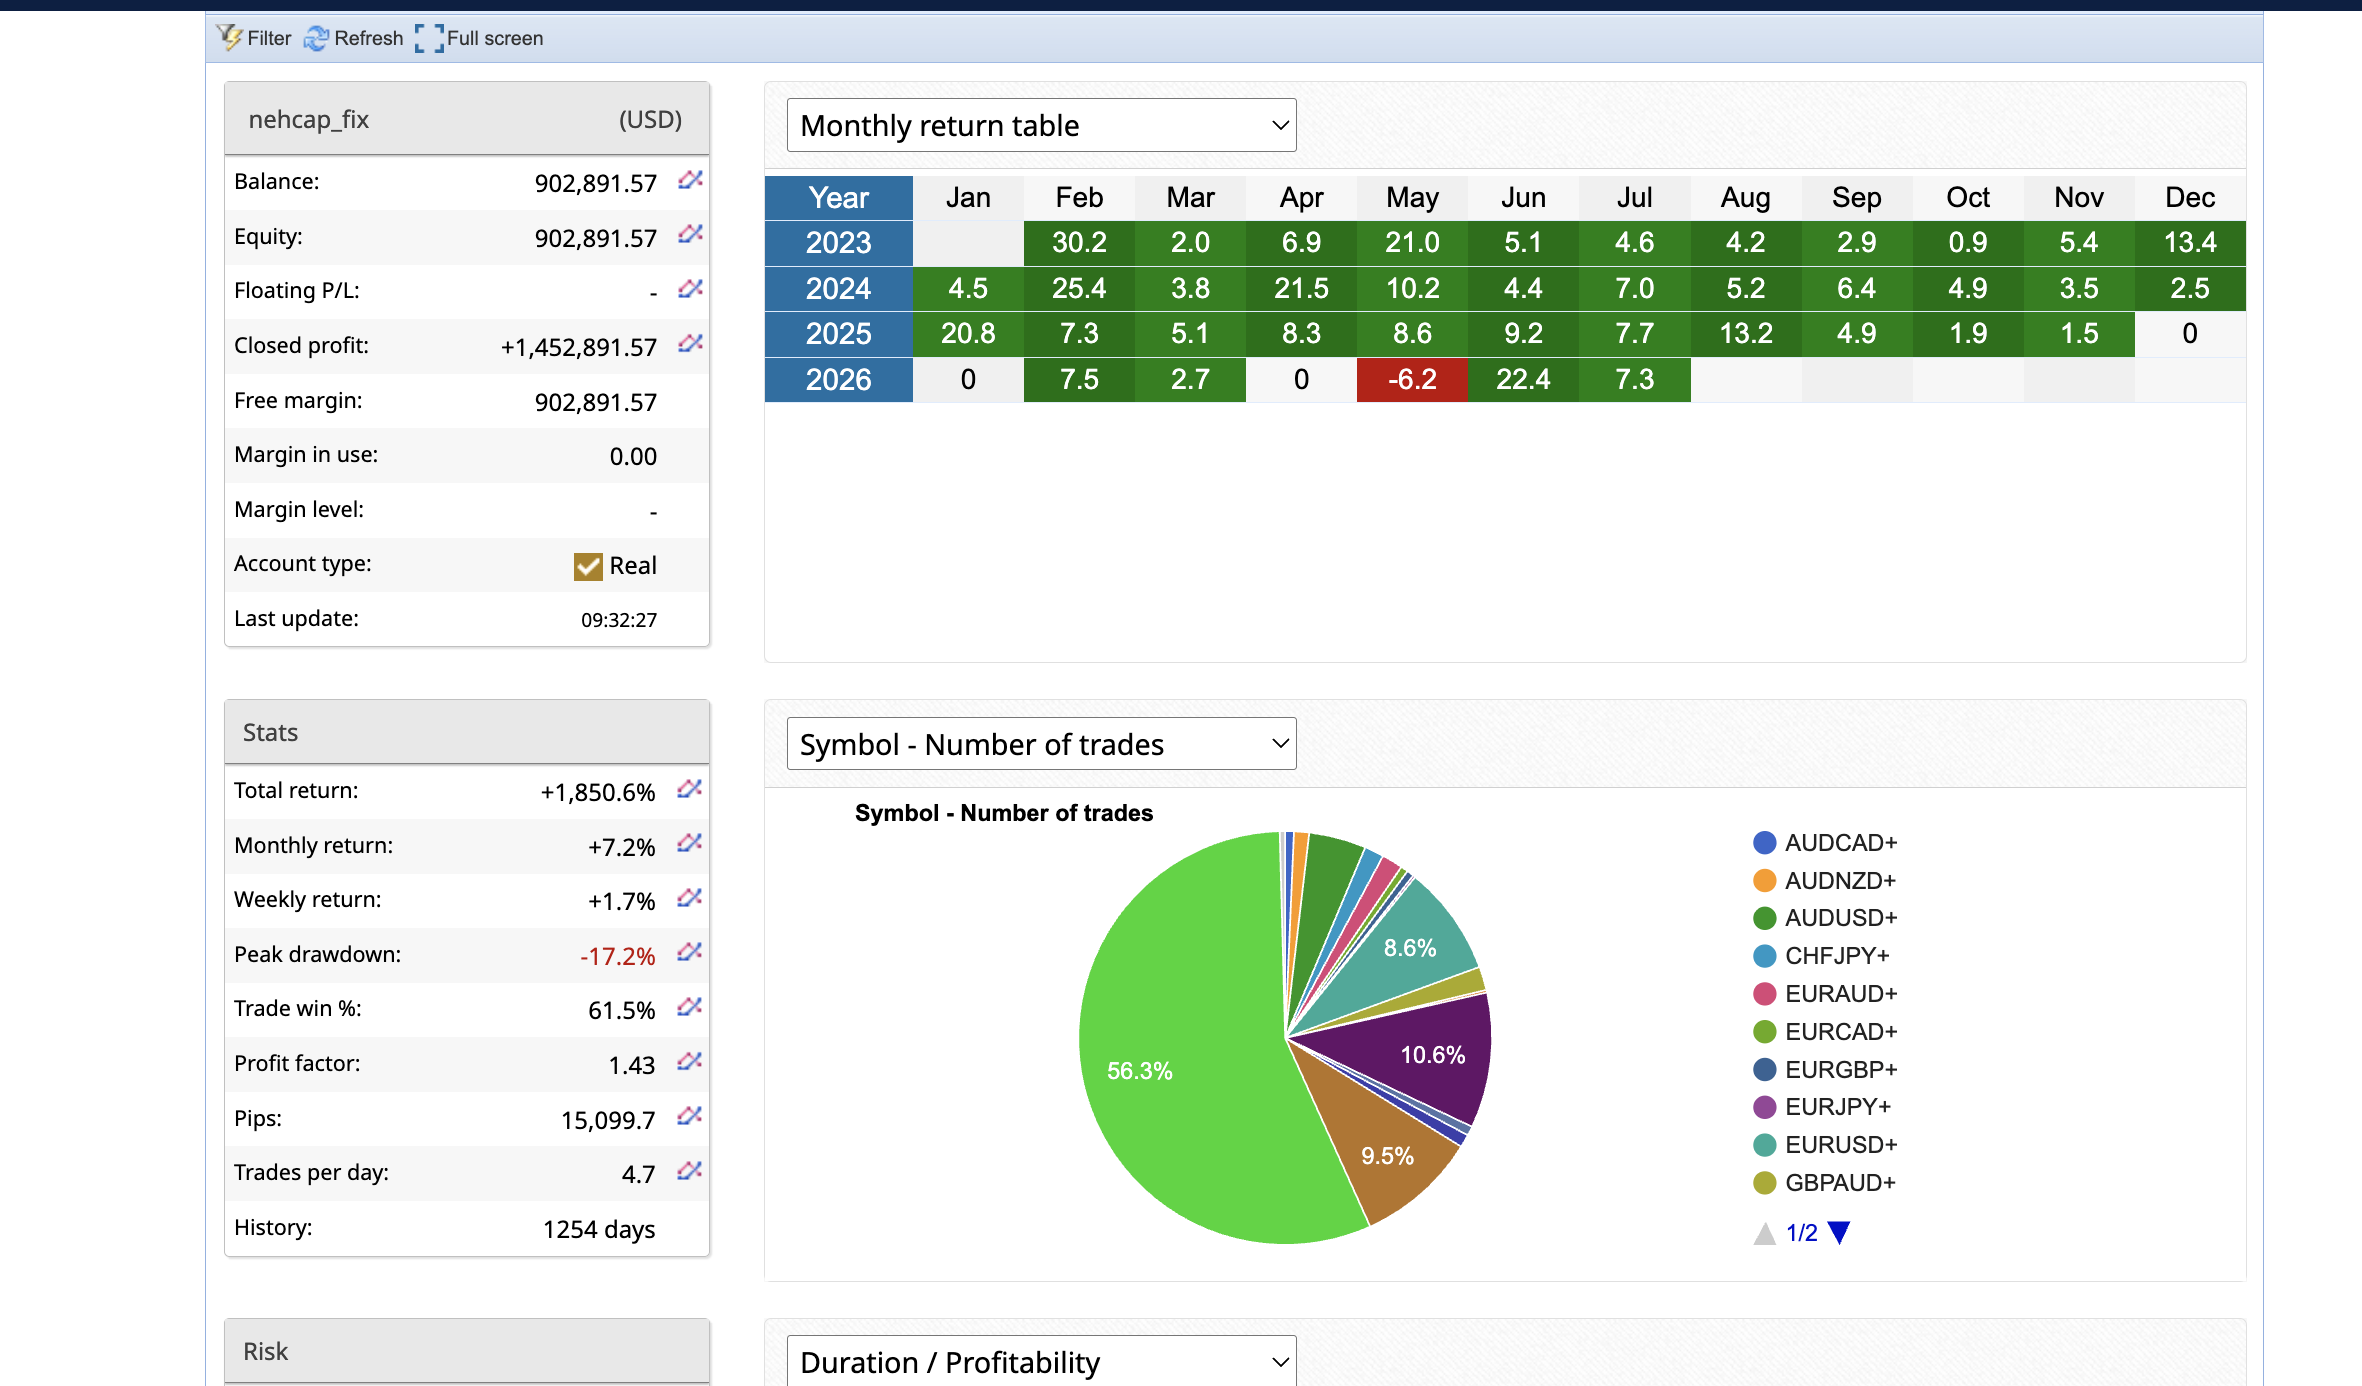Click the chart icon next to Balance
Screen dimensions: 2362x1386
click(690, 180)
